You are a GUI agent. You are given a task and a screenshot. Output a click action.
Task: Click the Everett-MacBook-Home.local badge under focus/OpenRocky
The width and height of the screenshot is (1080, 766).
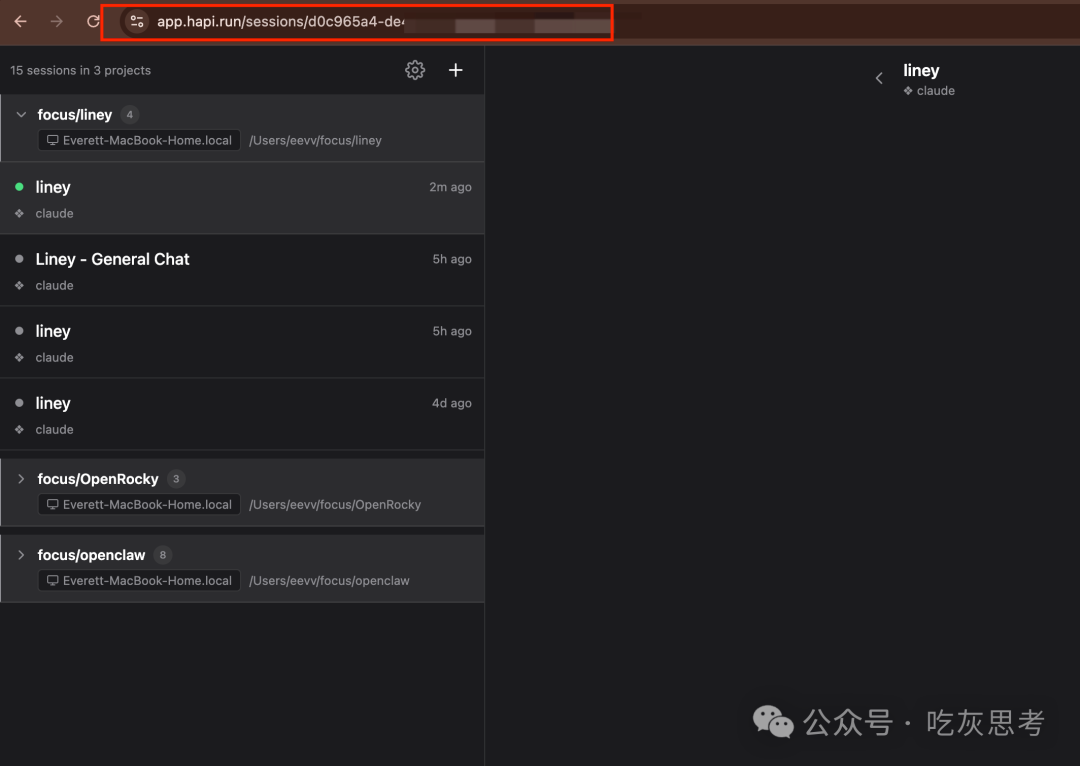point(139,505)
